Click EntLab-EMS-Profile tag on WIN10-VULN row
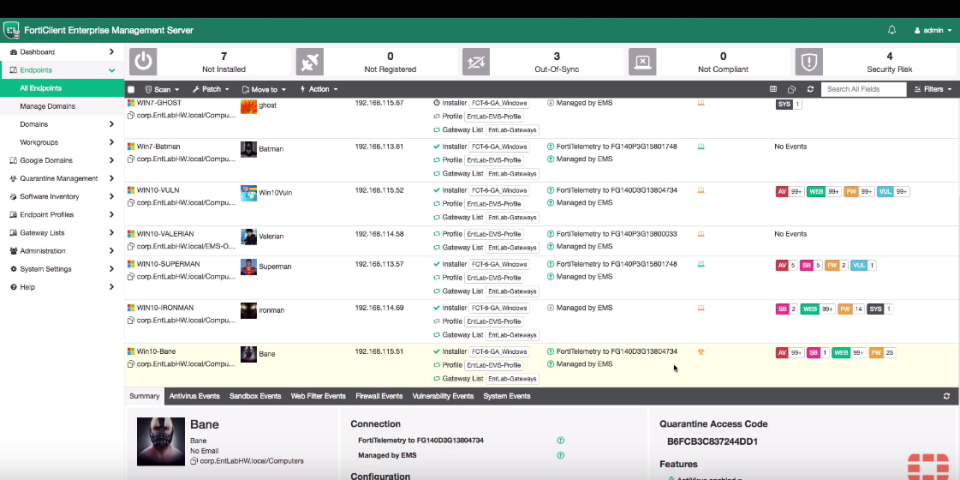 [x=493, y=204]
